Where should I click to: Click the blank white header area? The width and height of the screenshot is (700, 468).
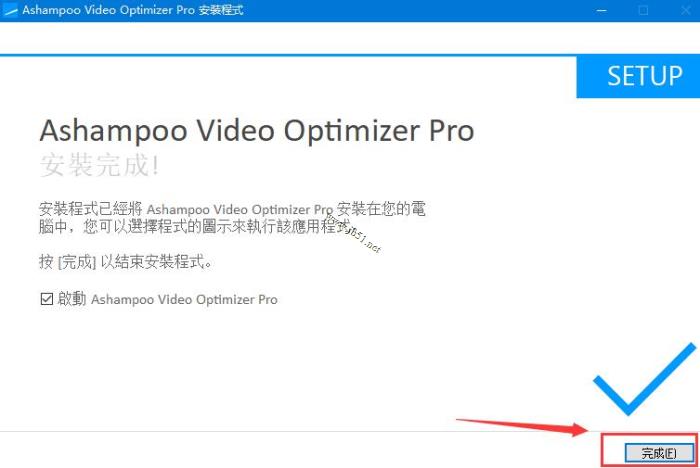[350, 38]
